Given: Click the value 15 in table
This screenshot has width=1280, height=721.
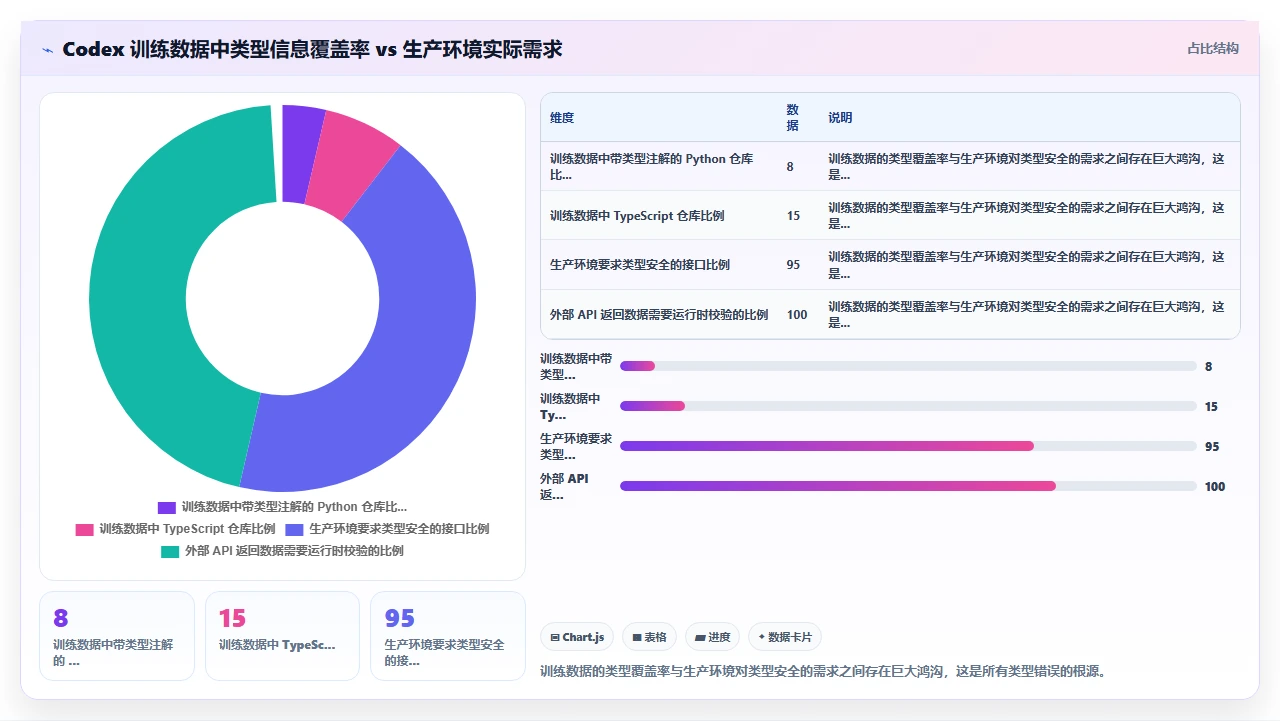Looking at the screenshot, I should [x=793, y=216].
